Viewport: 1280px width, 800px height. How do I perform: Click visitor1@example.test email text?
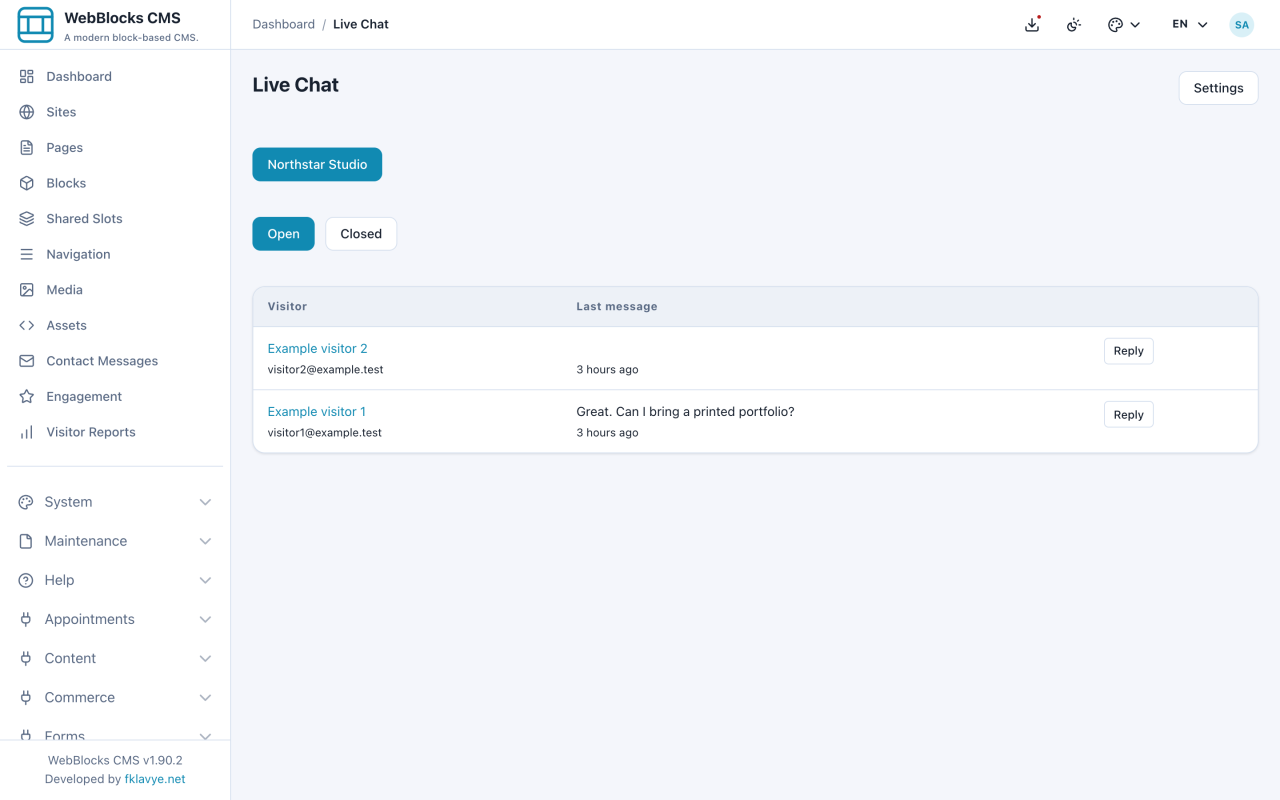pos(324,433)
